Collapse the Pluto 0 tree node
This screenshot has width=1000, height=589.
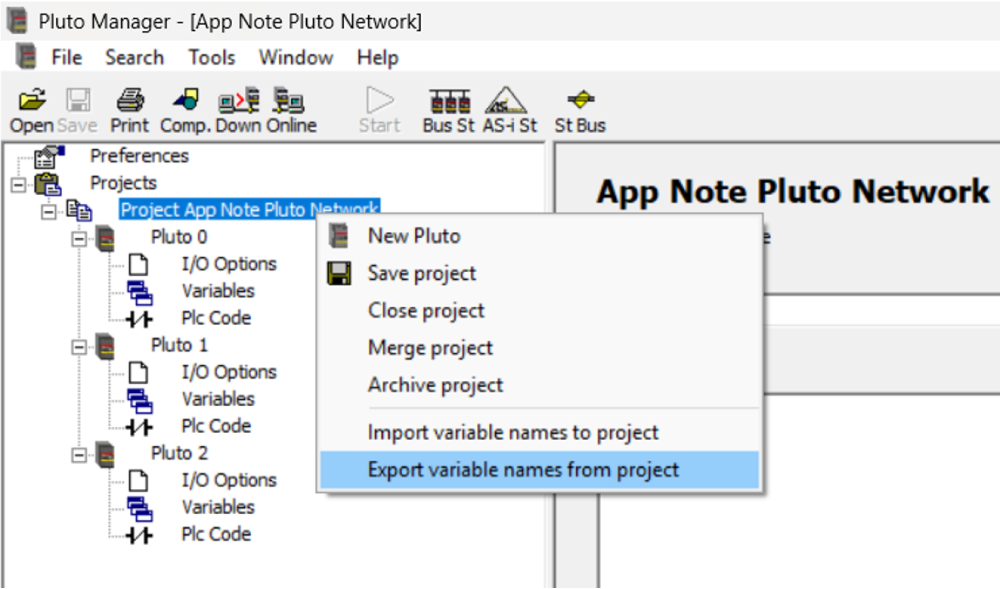point(79,238)
